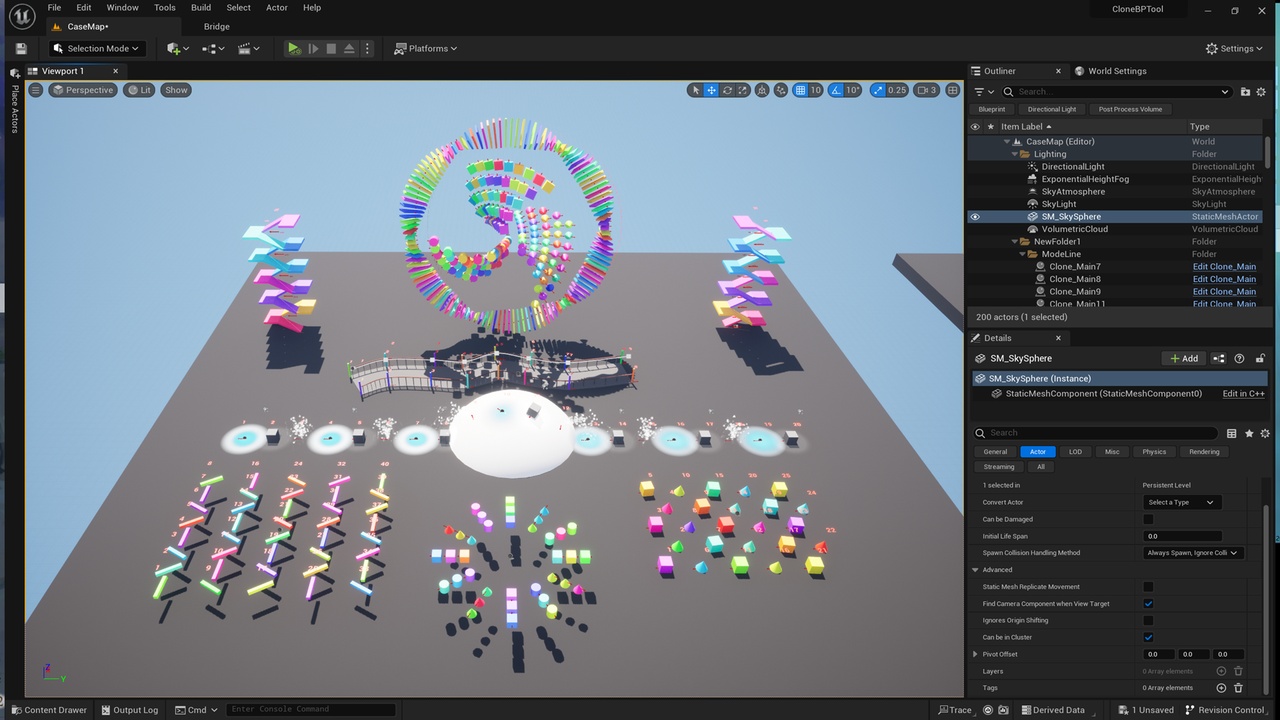Open the Outliner settings gear
Image resolution: width=1280 pixels, height=720 pixels.
[1262, 92]
